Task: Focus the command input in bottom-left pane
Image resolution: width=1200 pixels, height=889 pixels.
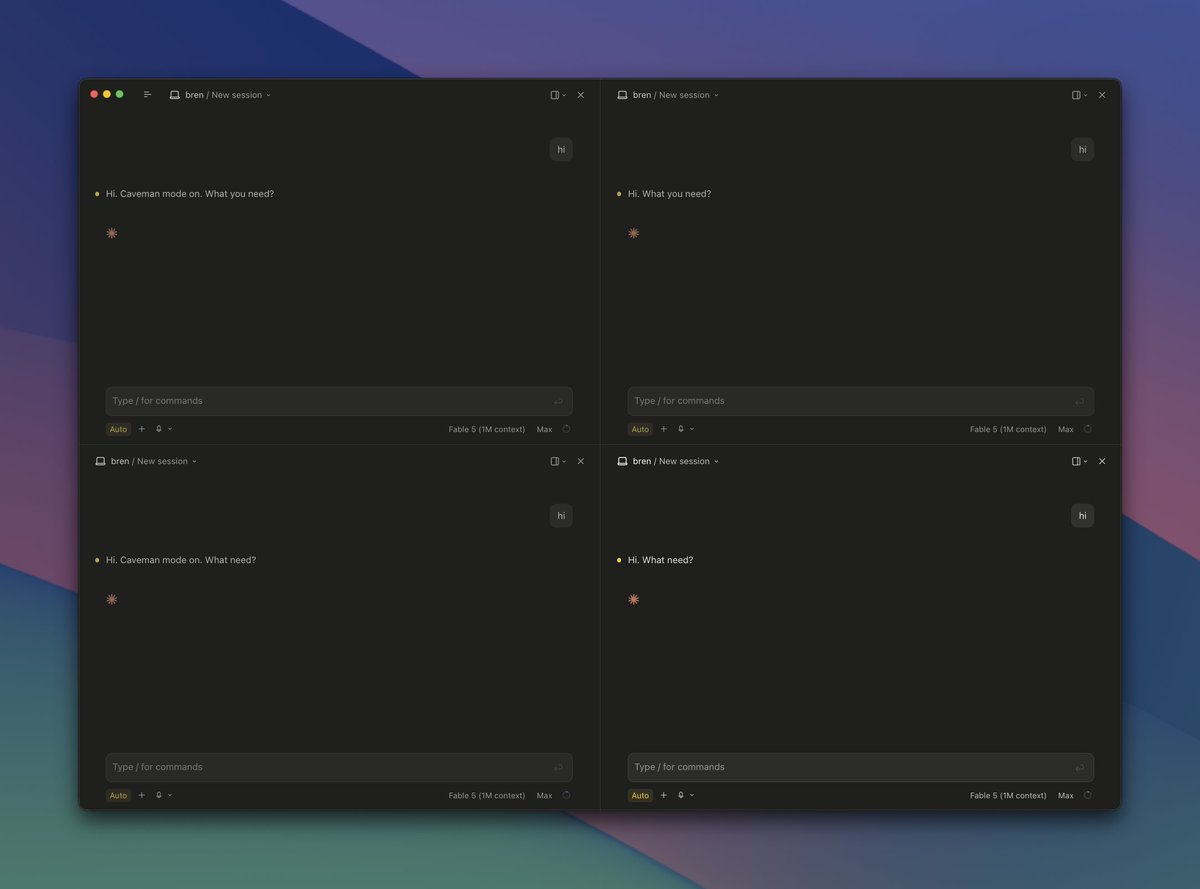Action: pyautogui.click(x=339, y=767)
